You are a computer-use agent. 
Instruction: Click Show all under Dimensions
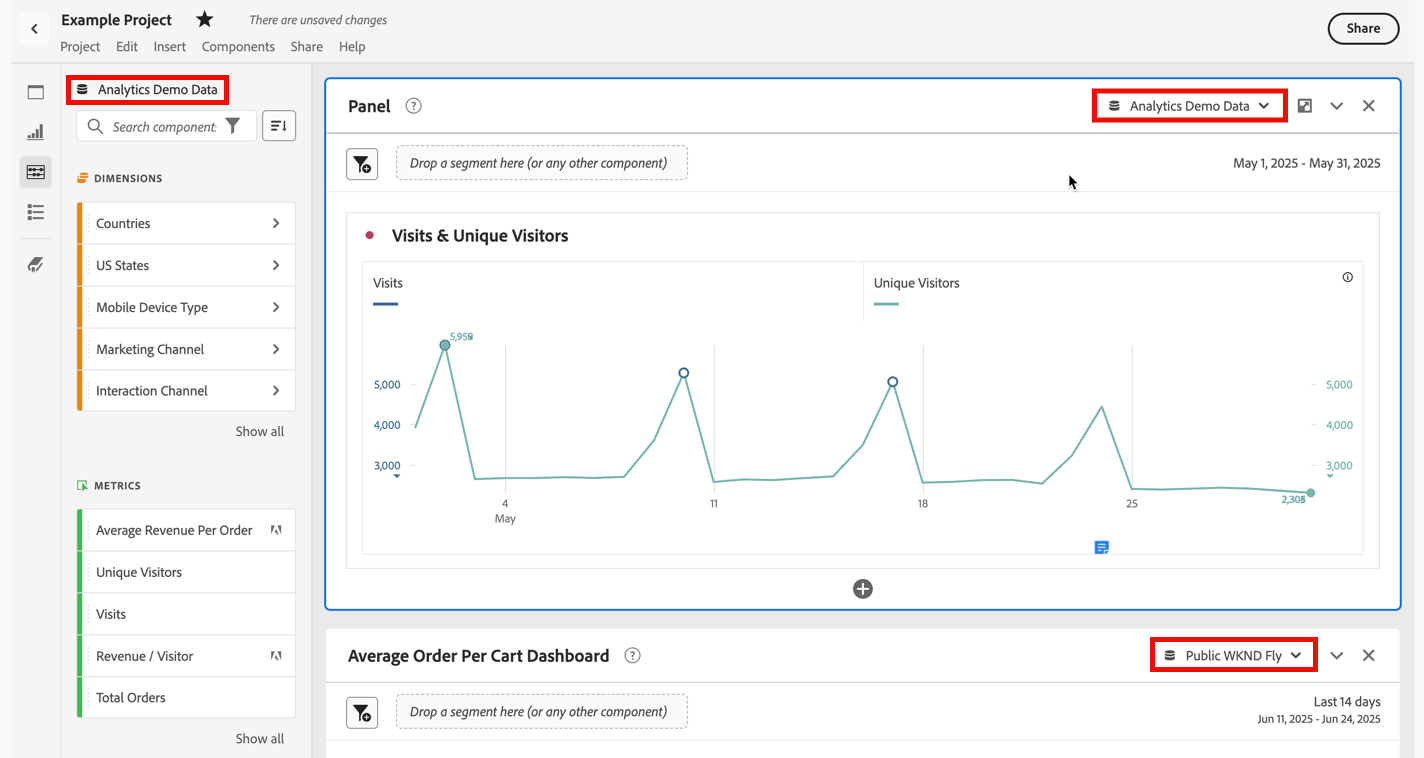(260, 432)
